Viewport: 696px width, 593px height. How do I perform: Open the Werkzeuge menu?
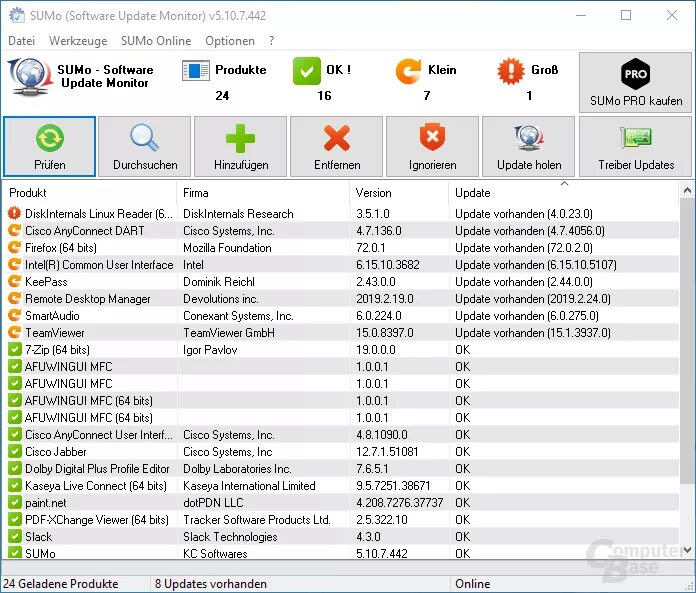pyautogui.click(x=78, y=41)
